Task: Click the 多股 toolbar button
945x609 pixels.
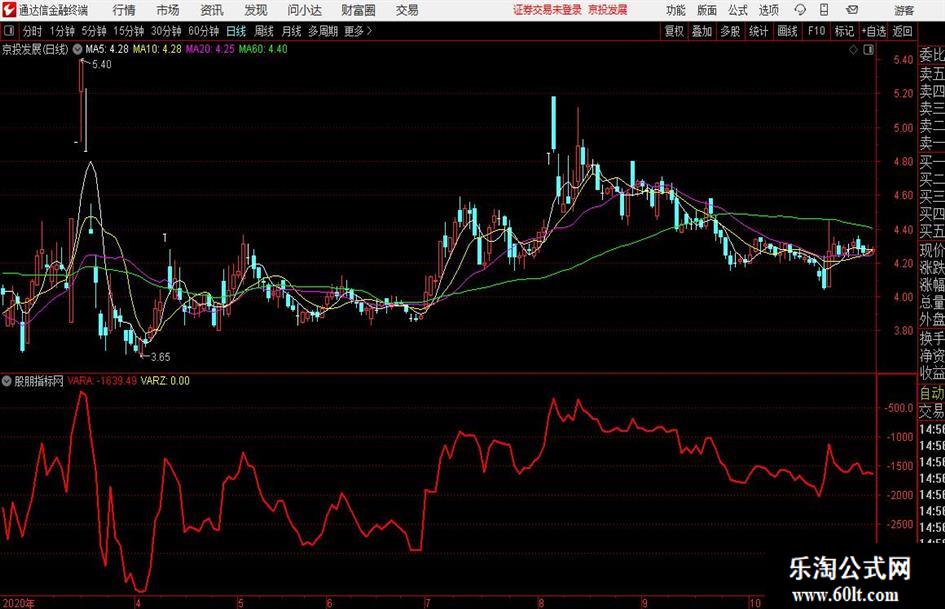Action: [730, 31]
